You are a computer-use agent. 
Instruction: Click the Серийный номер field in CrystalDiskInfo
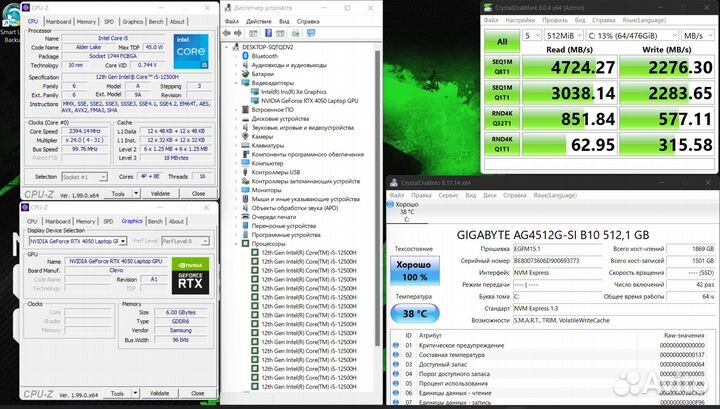(557, 261)
